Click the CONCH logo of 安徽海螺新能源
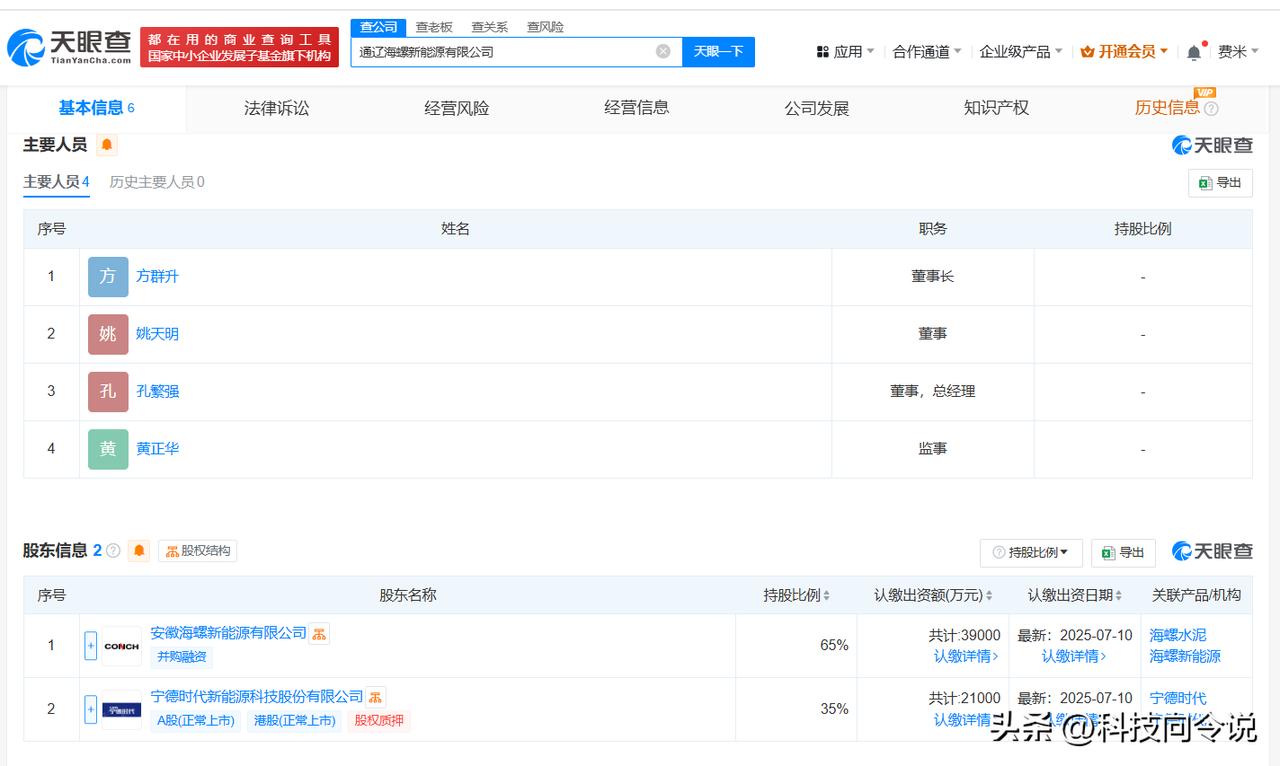This screenshot has width=1280, height=766. click(x=122, y=646)
